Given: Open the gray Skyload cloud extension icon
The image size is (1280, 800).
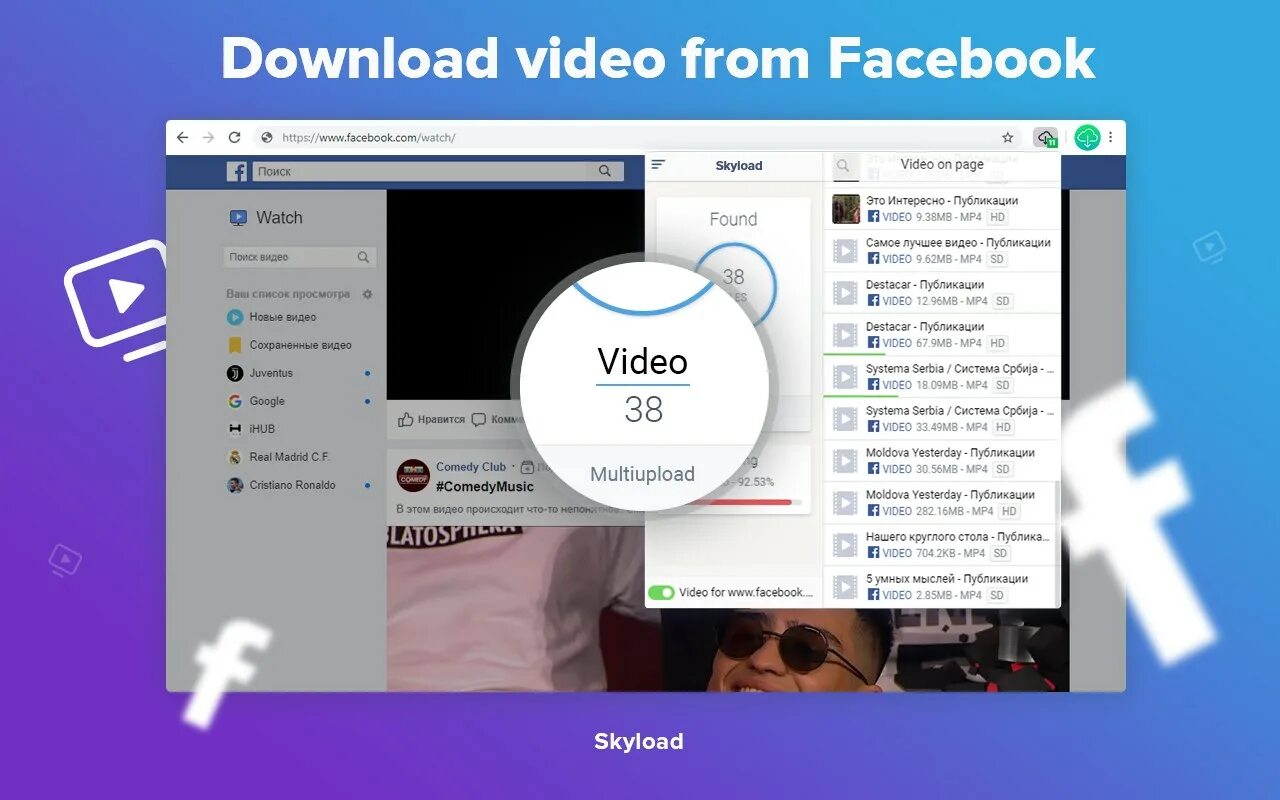Looking at the screenshot, I should tap(1046, 138).
